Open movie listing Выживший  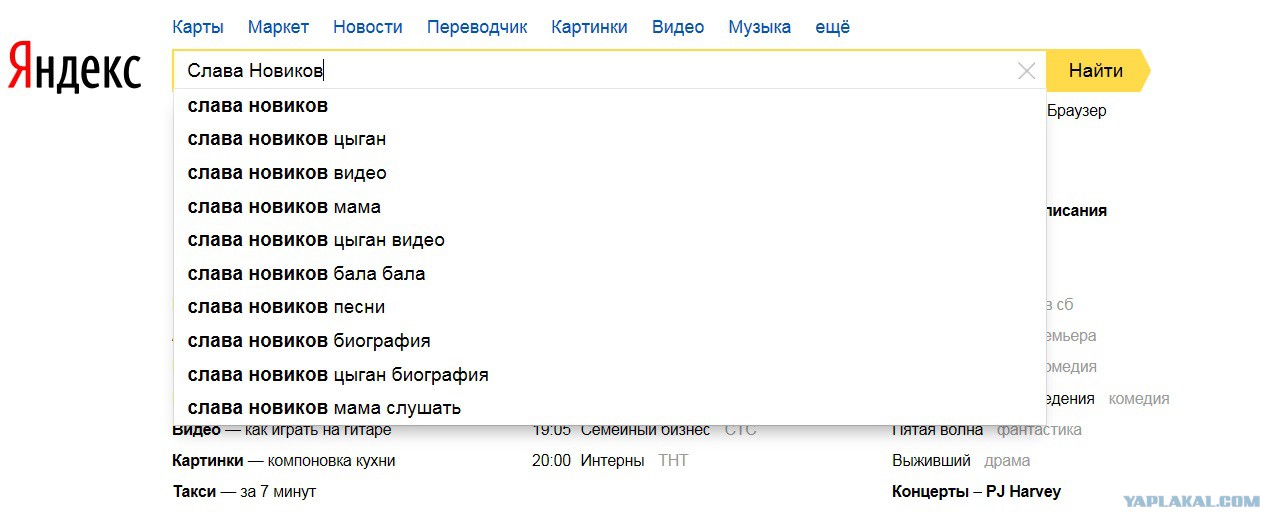[961, 461]
